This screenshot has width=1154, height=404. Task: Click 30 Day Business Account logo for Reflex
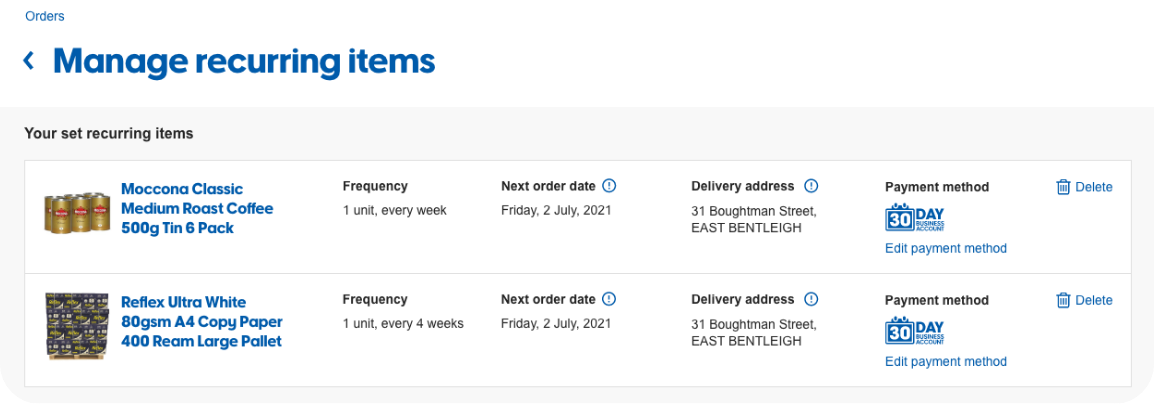pos(915,331)
